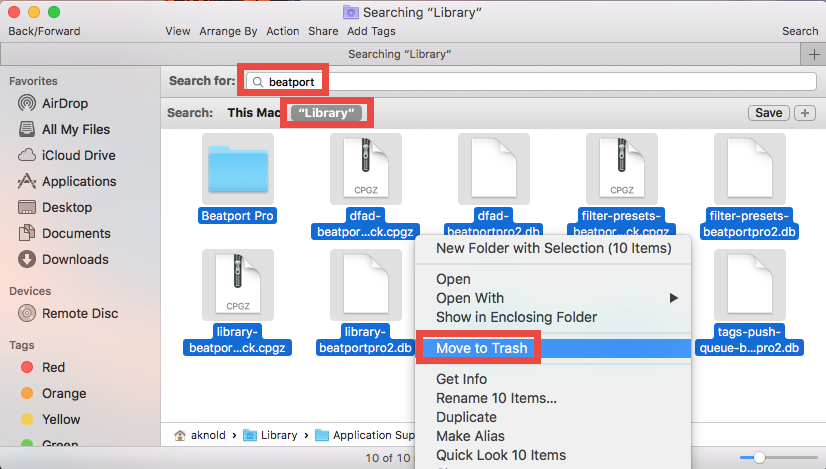Click the Remote Disc device icon
Image resolution: width=826 pixels, height=469 pixels.
[x=26, y=313]
